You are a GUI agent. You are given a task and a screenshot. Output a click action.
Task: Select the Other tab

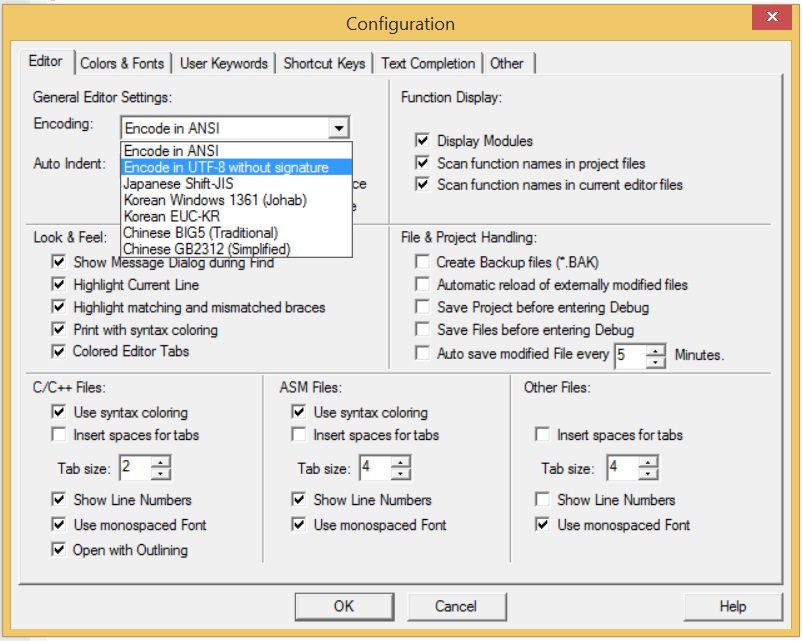pyautogui.click(x=507, y=63)
